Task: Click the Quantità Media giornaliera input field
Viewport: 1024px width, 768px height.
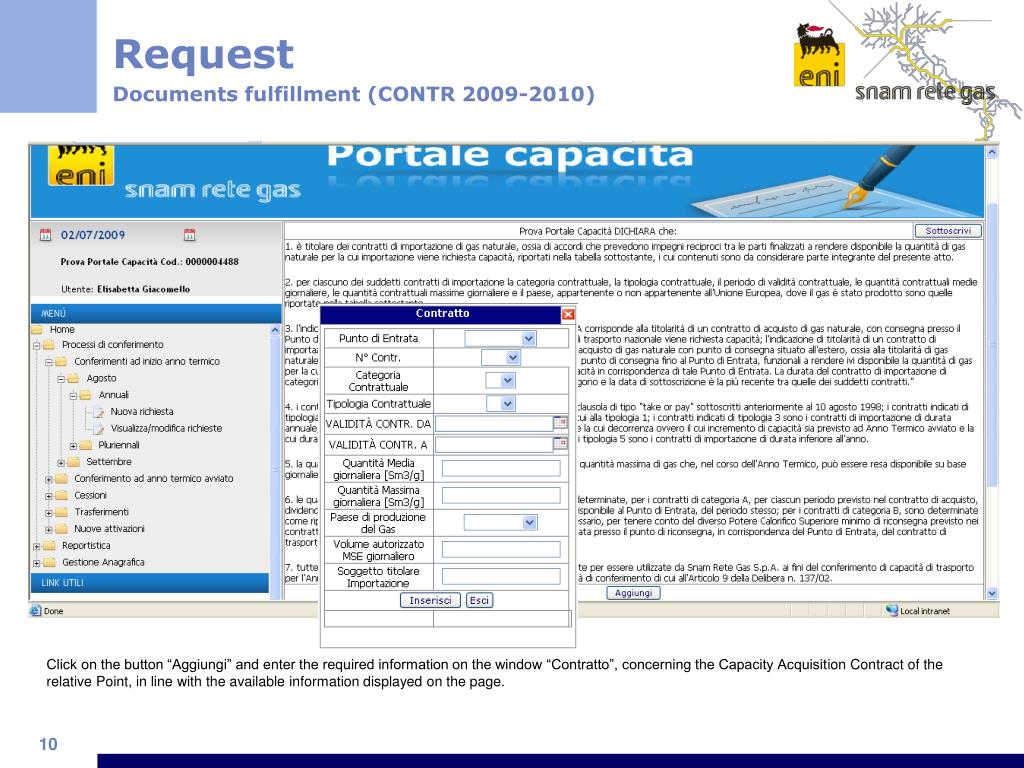Action: pyautogui.click(x=501, y=468)
